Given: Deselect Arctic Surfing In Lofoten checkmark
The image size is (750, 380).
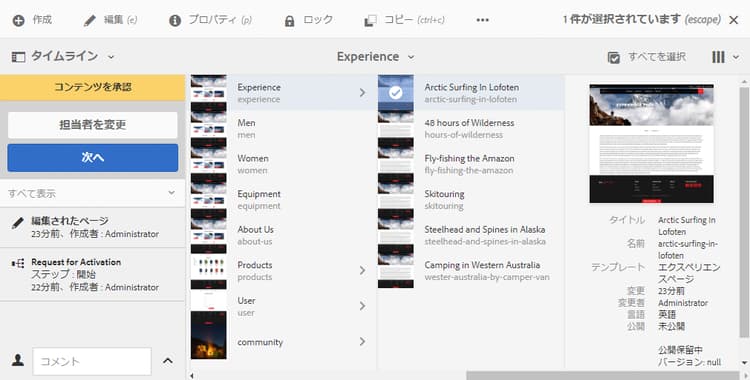Looking at the screenshot, I should coord(396,92).
